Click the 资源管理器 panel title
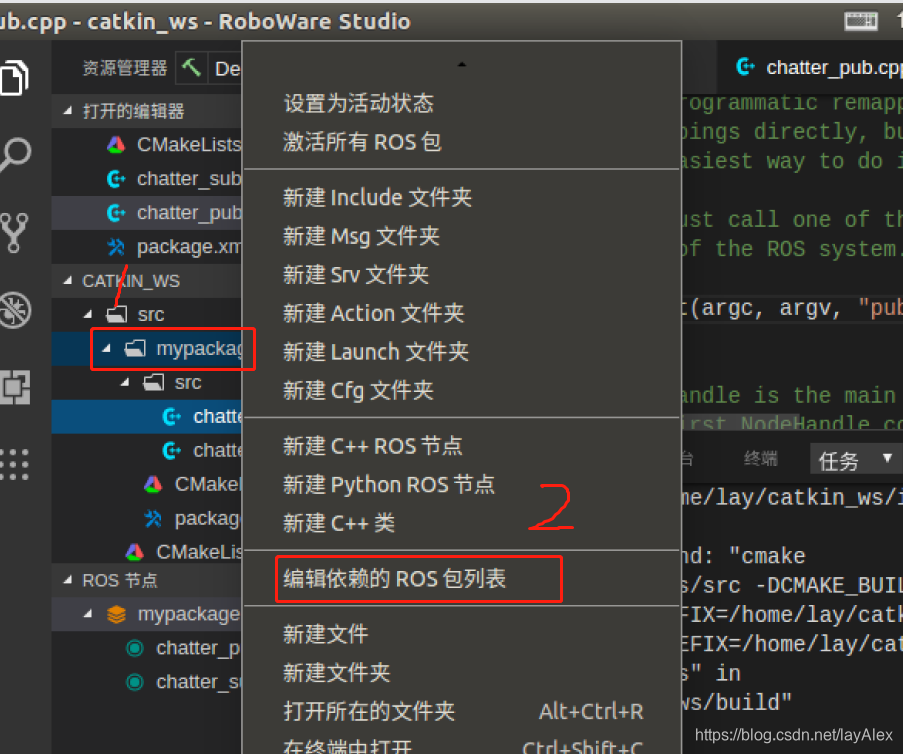This screenshot has height=754, width=903. [124, 68]
